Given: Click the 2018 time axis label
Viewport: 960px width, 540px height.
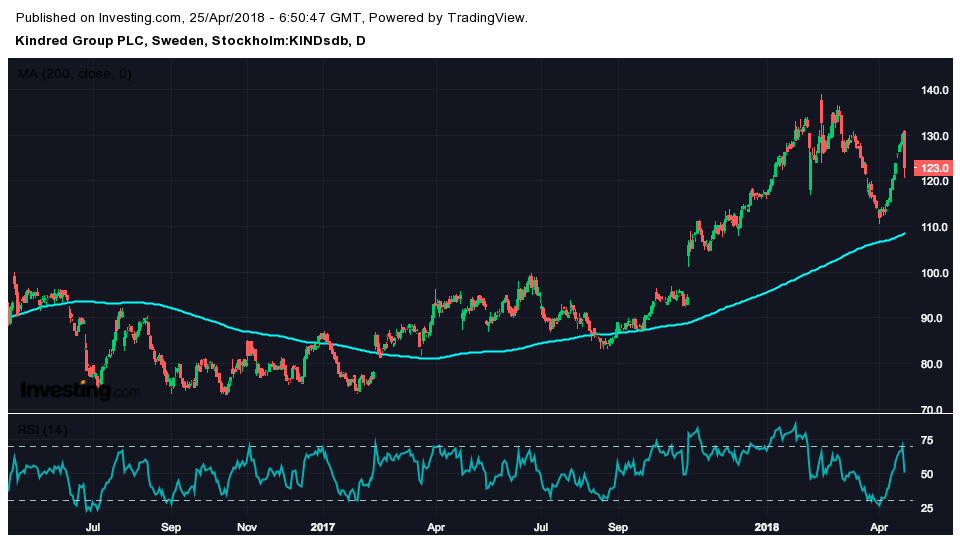Looking at the screenshot, I should click(767, 527).
